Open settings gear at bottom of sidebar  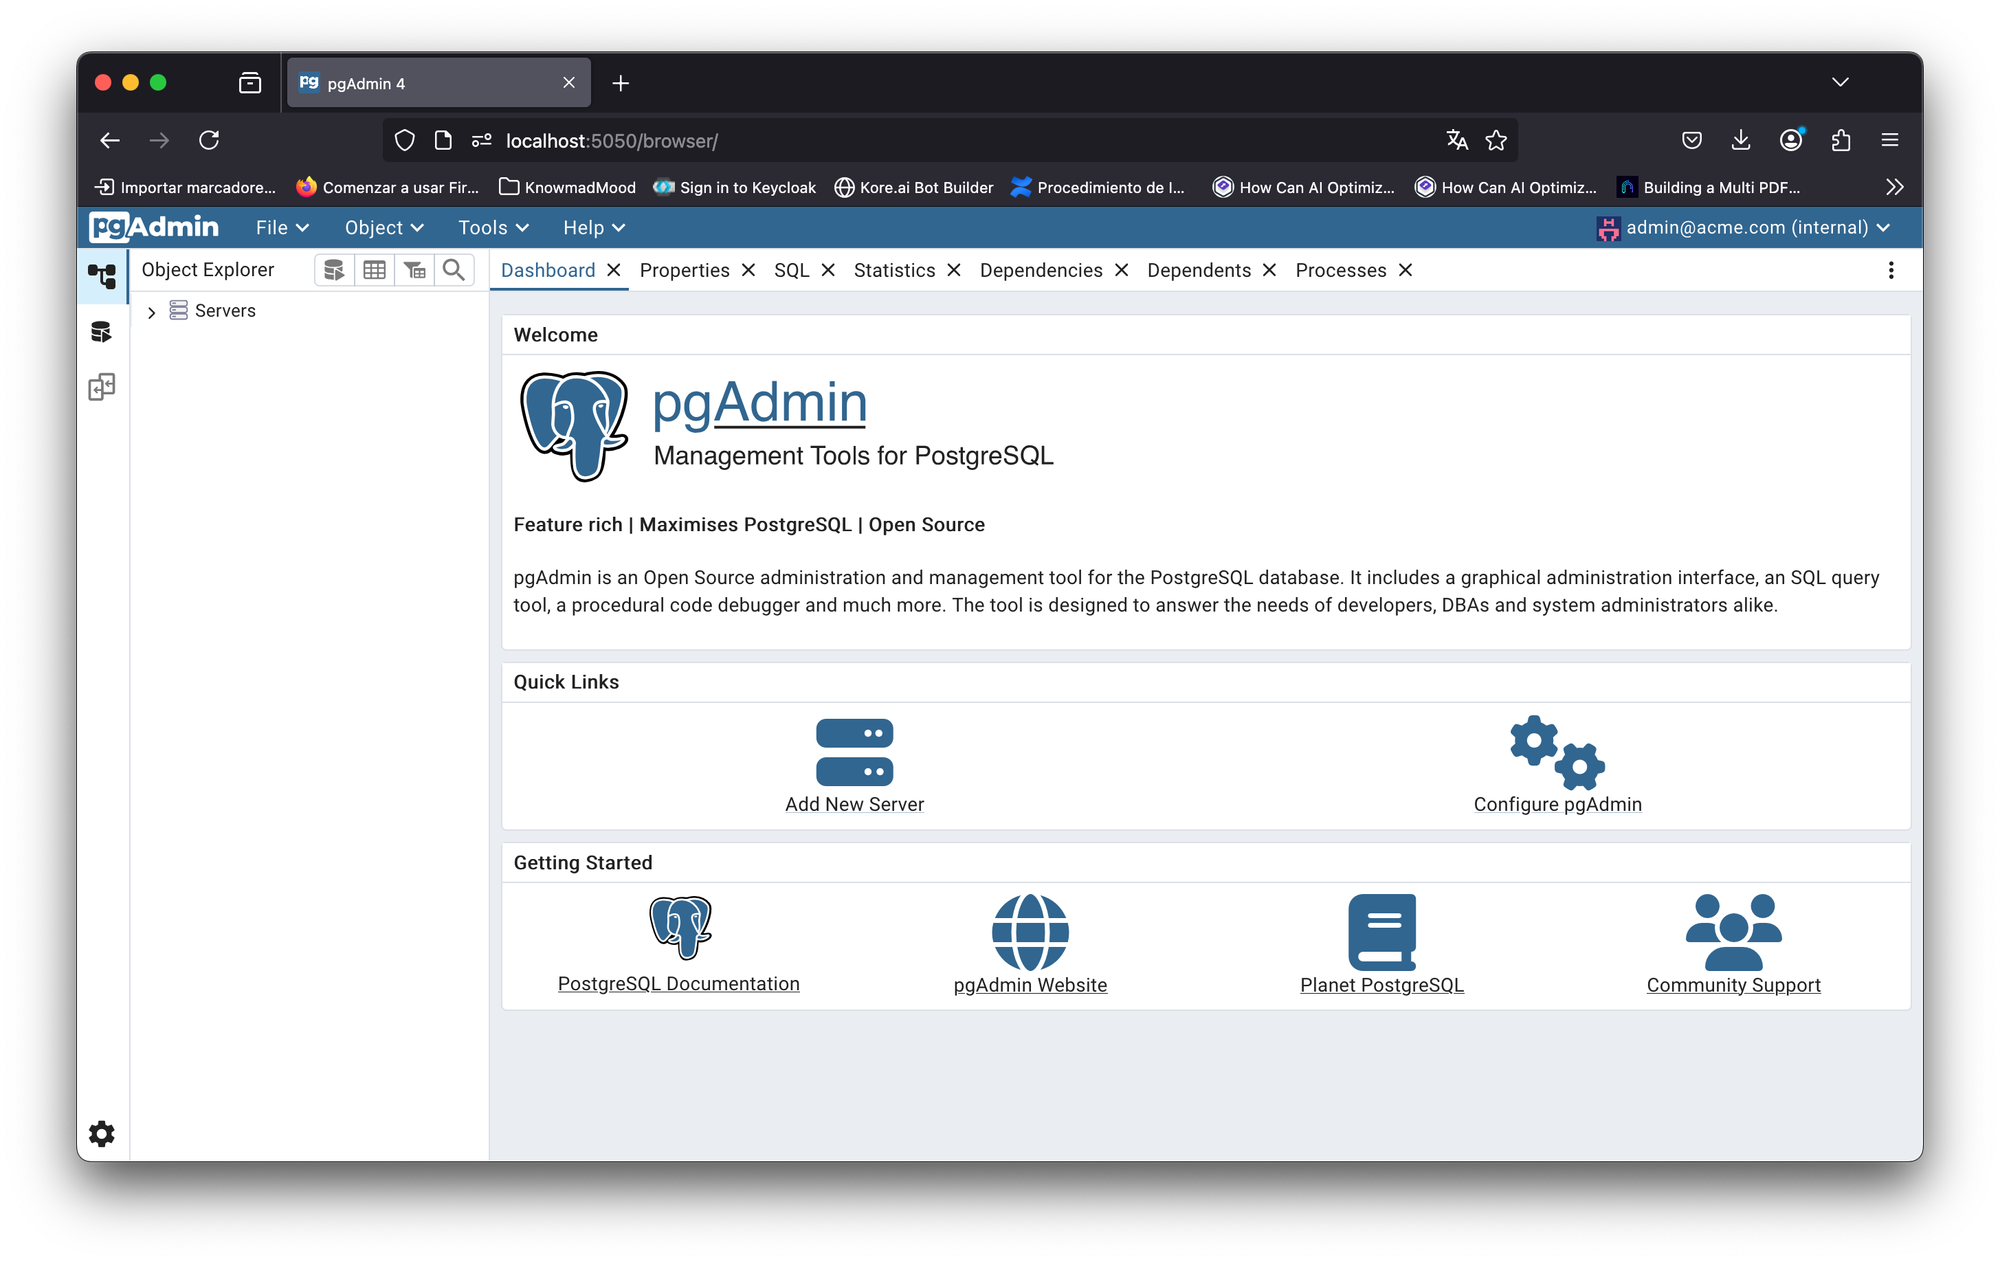pyautogui.click(x=102, y=1133)
